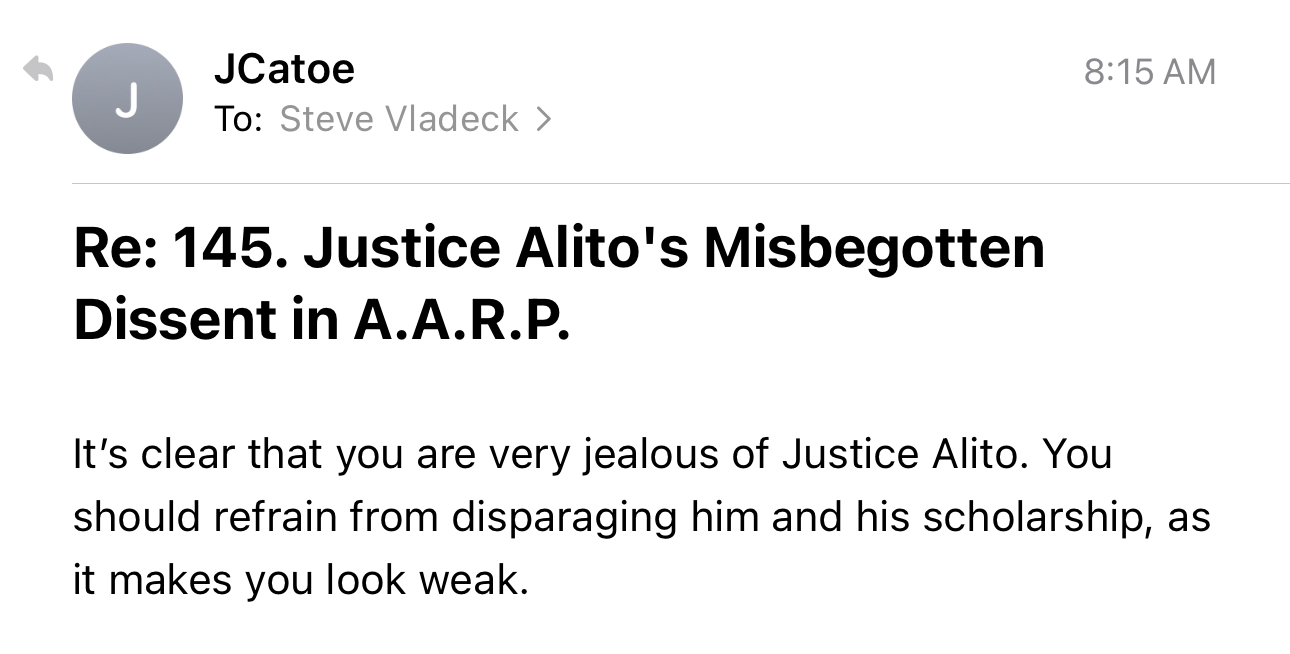1290x654 pixels.
Task: Click the subject line starting "Re: 145."
Action: tap(558, 249)
